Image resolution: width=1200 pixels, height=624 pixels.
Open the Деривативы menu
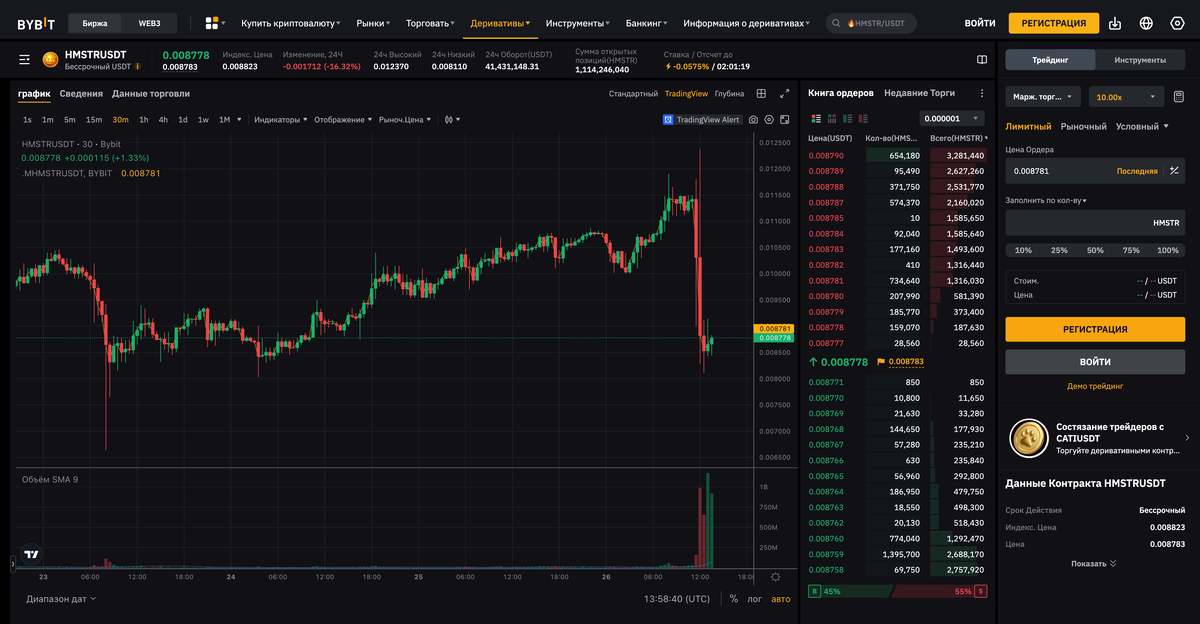500,22
